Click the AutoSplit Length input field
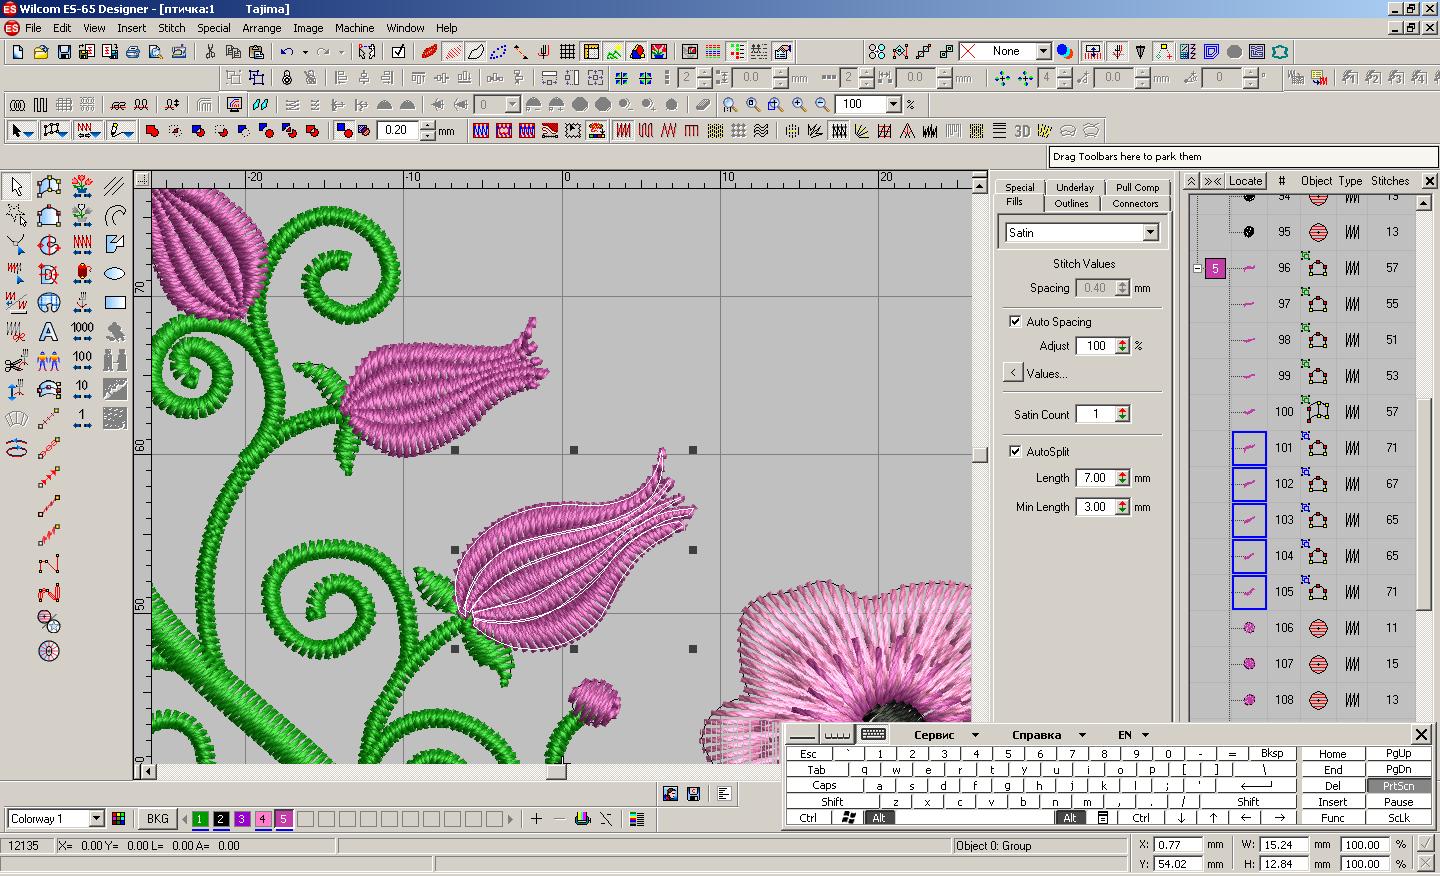Viewport: 1440px width, 876px height. (x=1095, y=478)
